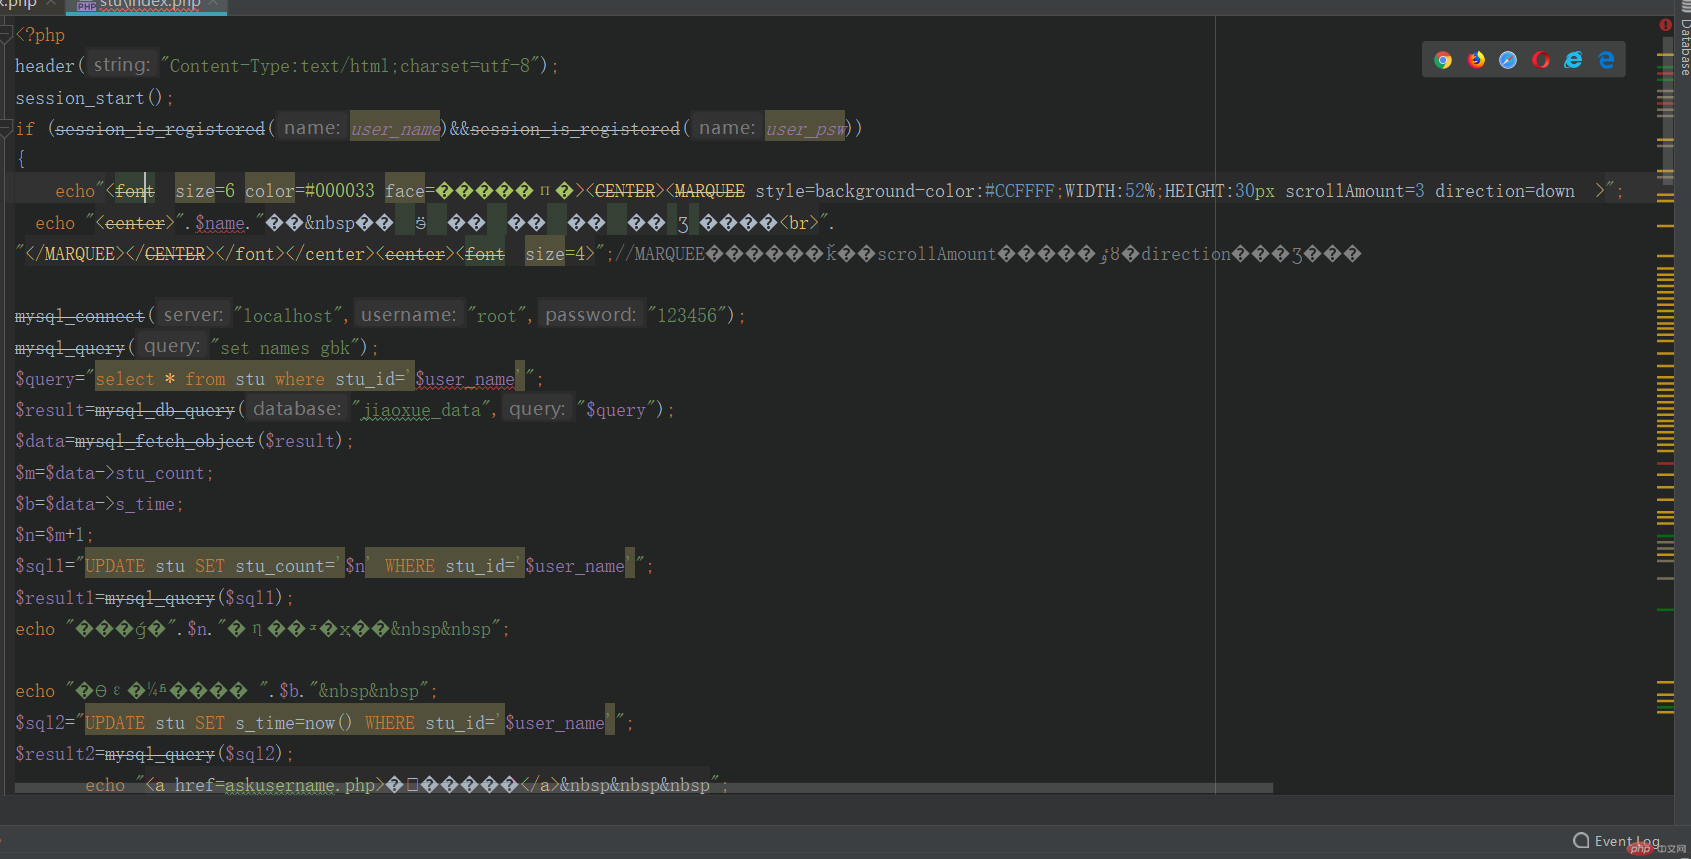Click the direction=down attribute
This screenshot has height=859, width=1691.
(1505, 191)
